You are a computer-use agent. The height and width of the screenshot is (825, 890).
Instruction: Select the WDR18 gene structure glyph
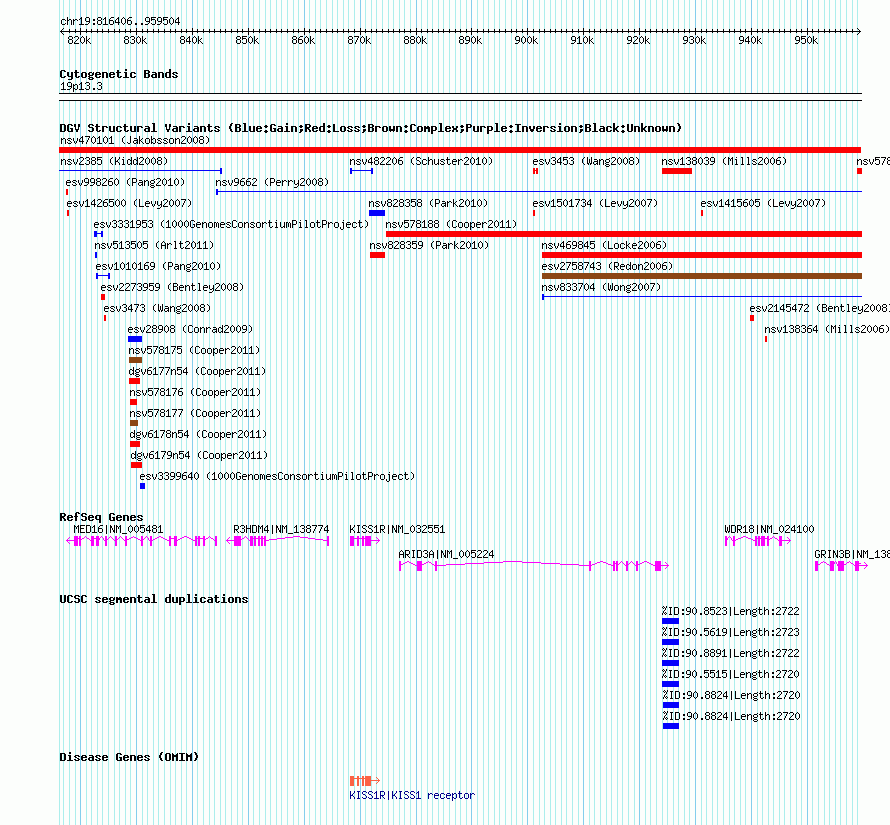(758, 541)
